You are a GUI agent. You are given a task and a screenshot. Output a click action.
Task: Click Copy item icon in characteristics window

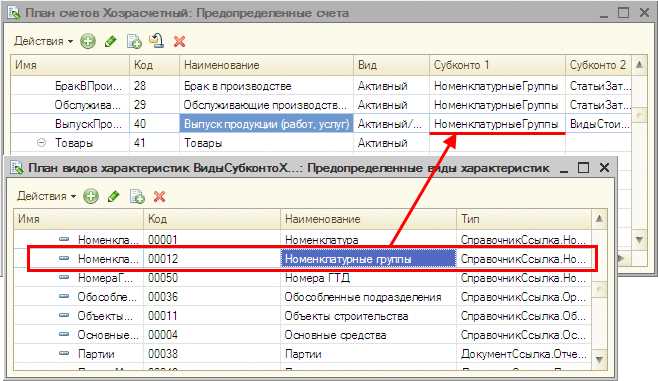point(137,196)
